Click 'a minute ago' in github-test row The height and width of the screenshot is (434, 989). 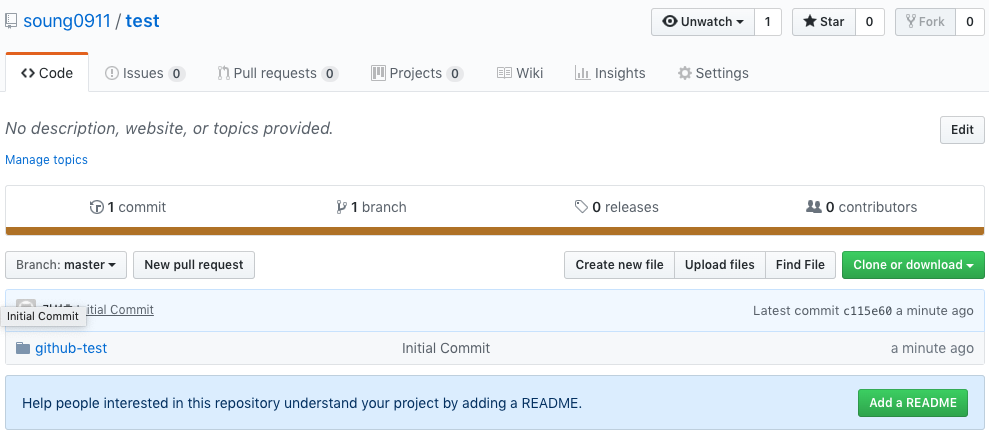tap(932, 348)
